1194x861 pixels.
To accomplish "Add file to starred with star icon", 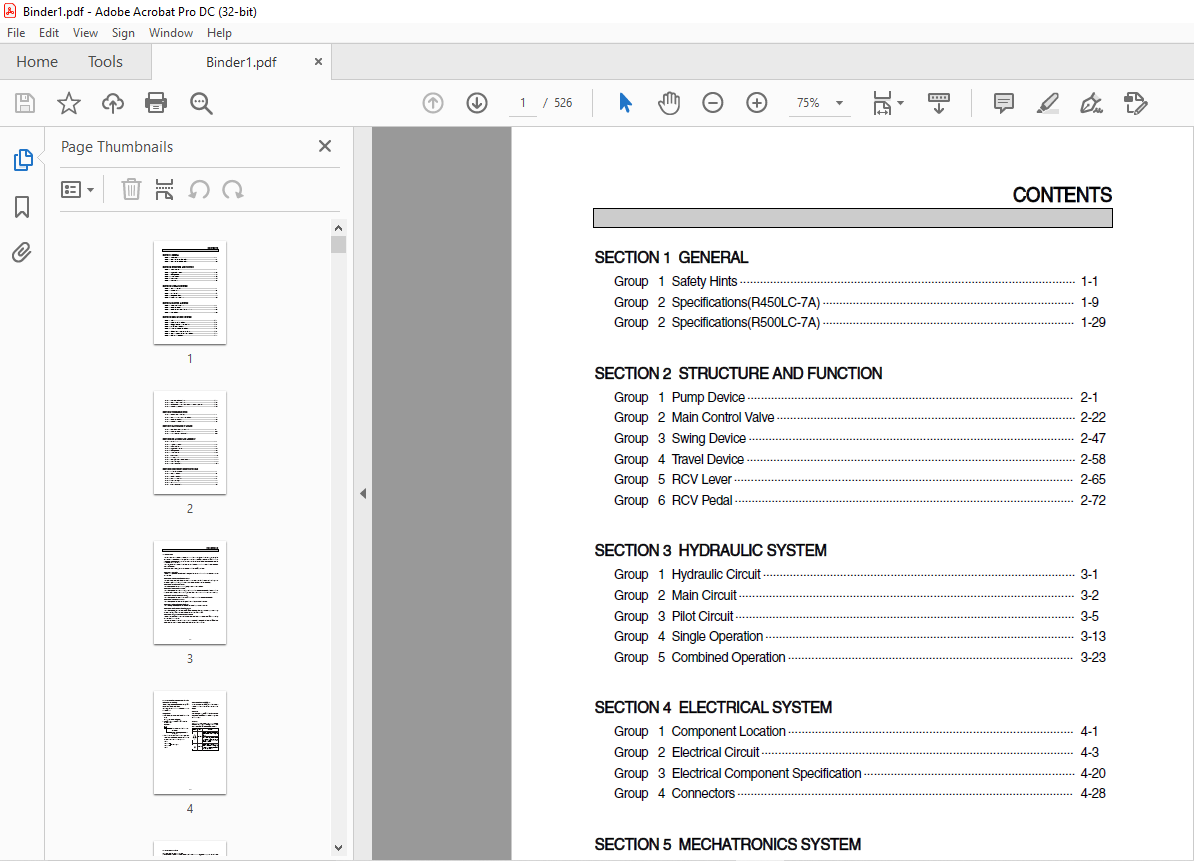I will tap(69, 103).
